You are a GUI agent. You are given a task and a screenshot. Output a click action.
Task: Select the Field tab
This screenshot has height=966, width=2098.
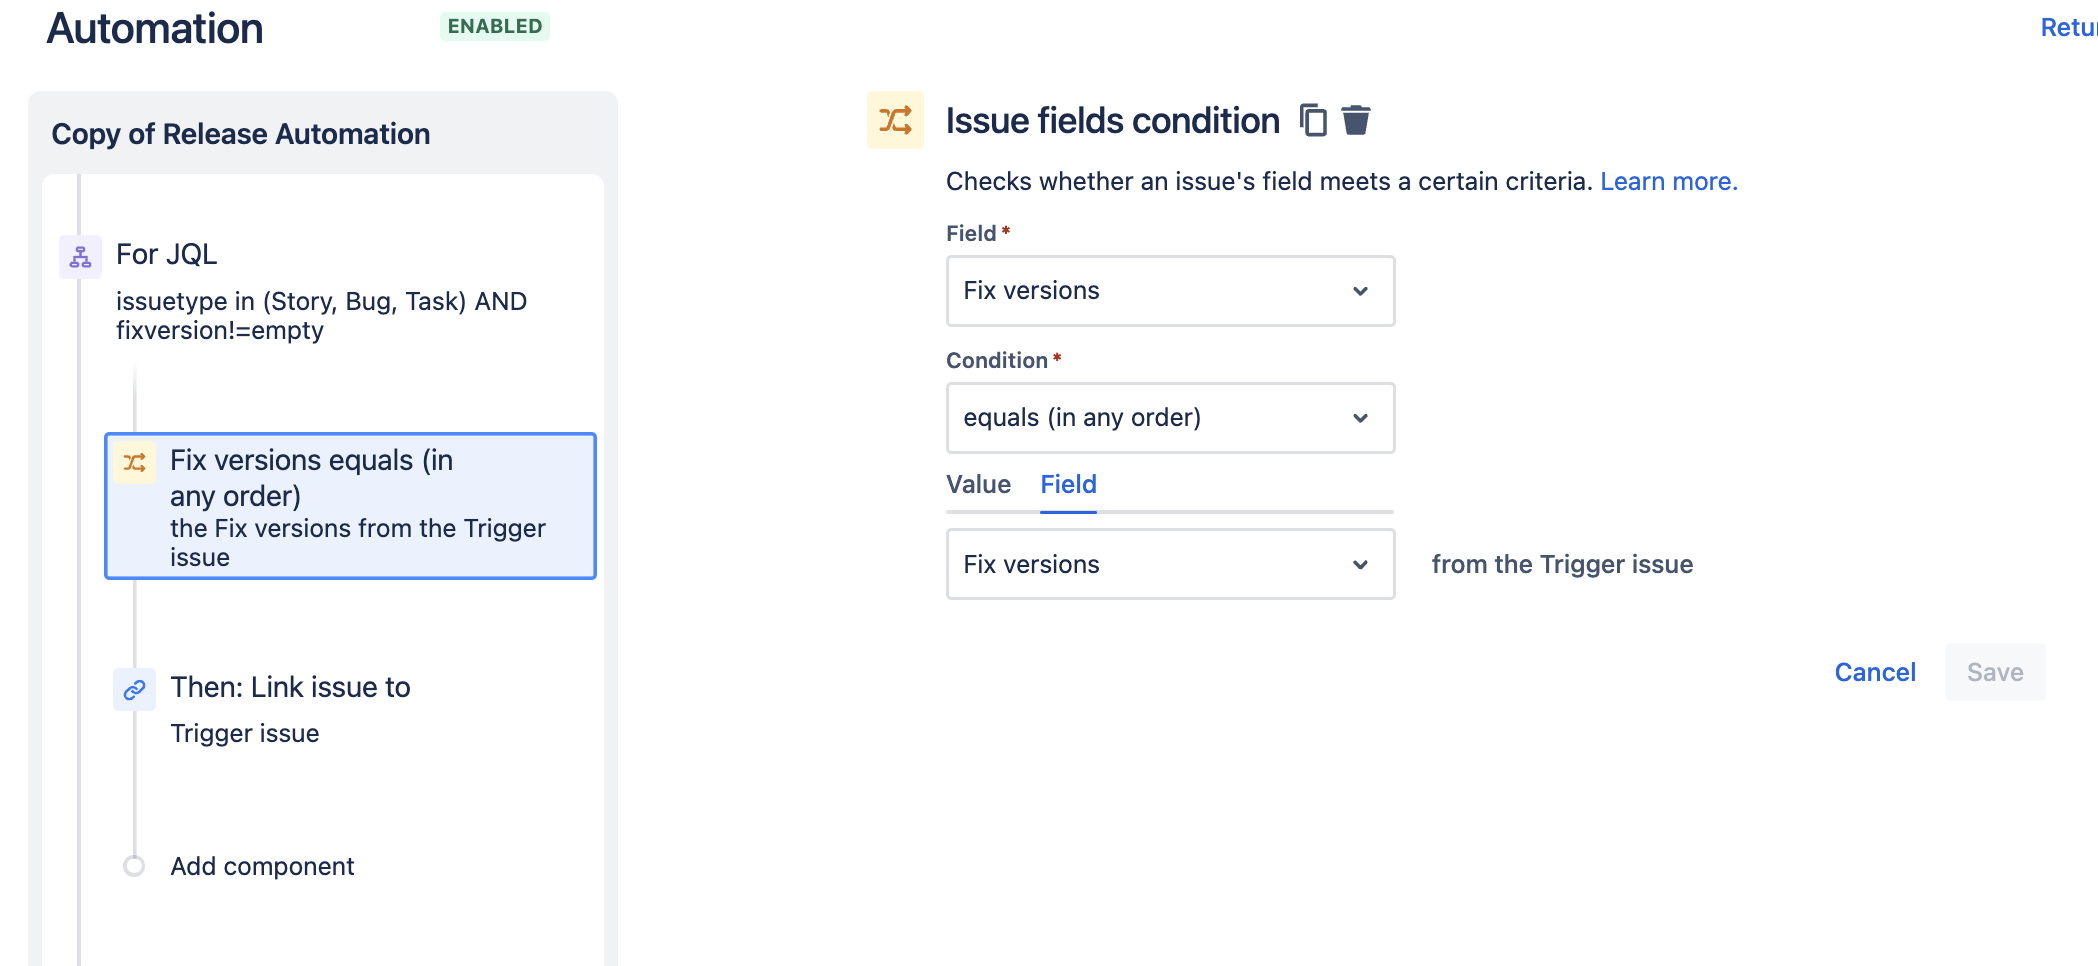[x=1068, y=485]
